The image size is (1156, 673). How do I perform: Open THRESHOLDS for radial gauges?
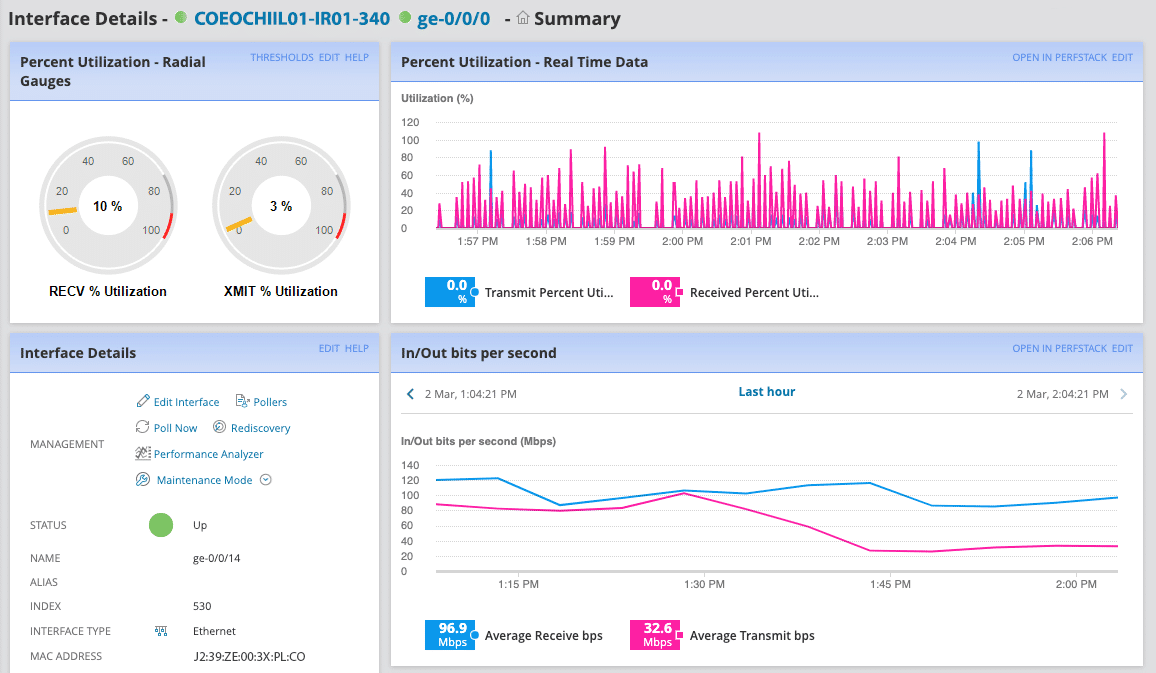pyautogui.click(x=282, y=57)
